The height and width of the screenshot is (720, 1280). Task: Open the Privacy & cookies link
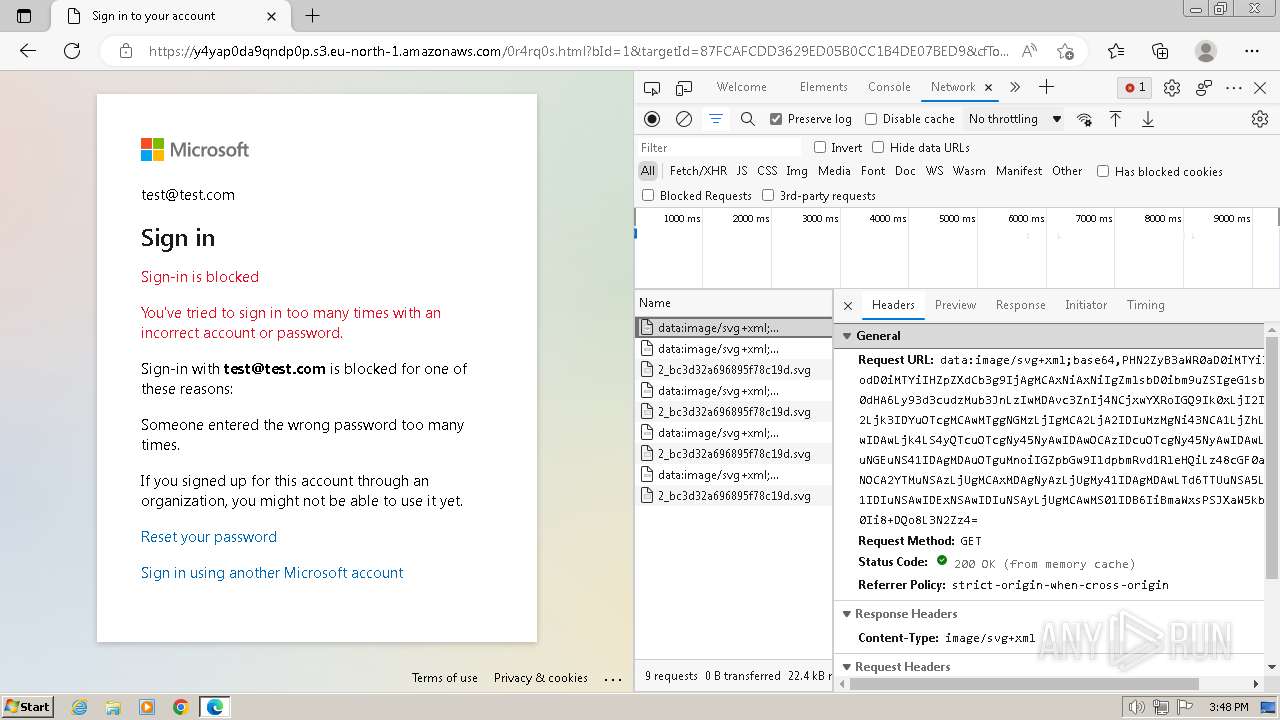pyautogui.click(x=541, y=678)
